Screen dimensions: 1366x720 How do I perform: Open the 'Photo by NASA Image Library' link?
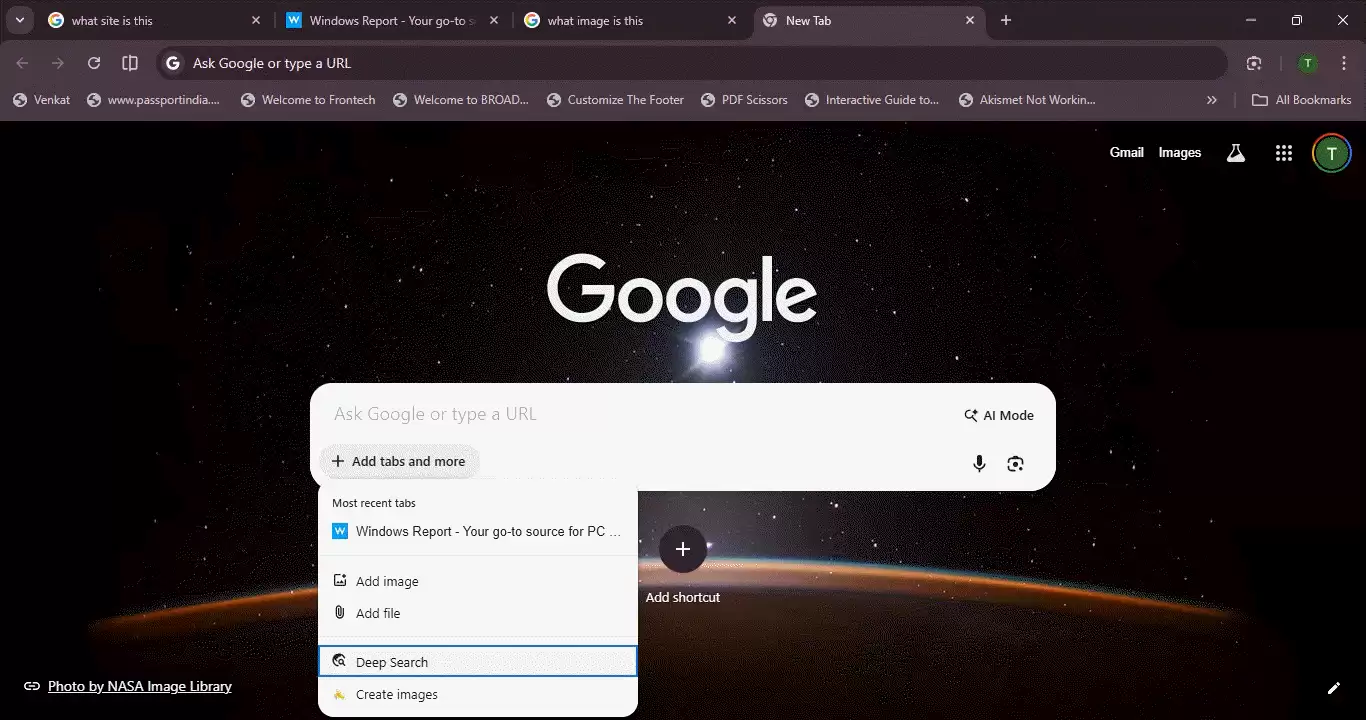(x=139, y=686)
